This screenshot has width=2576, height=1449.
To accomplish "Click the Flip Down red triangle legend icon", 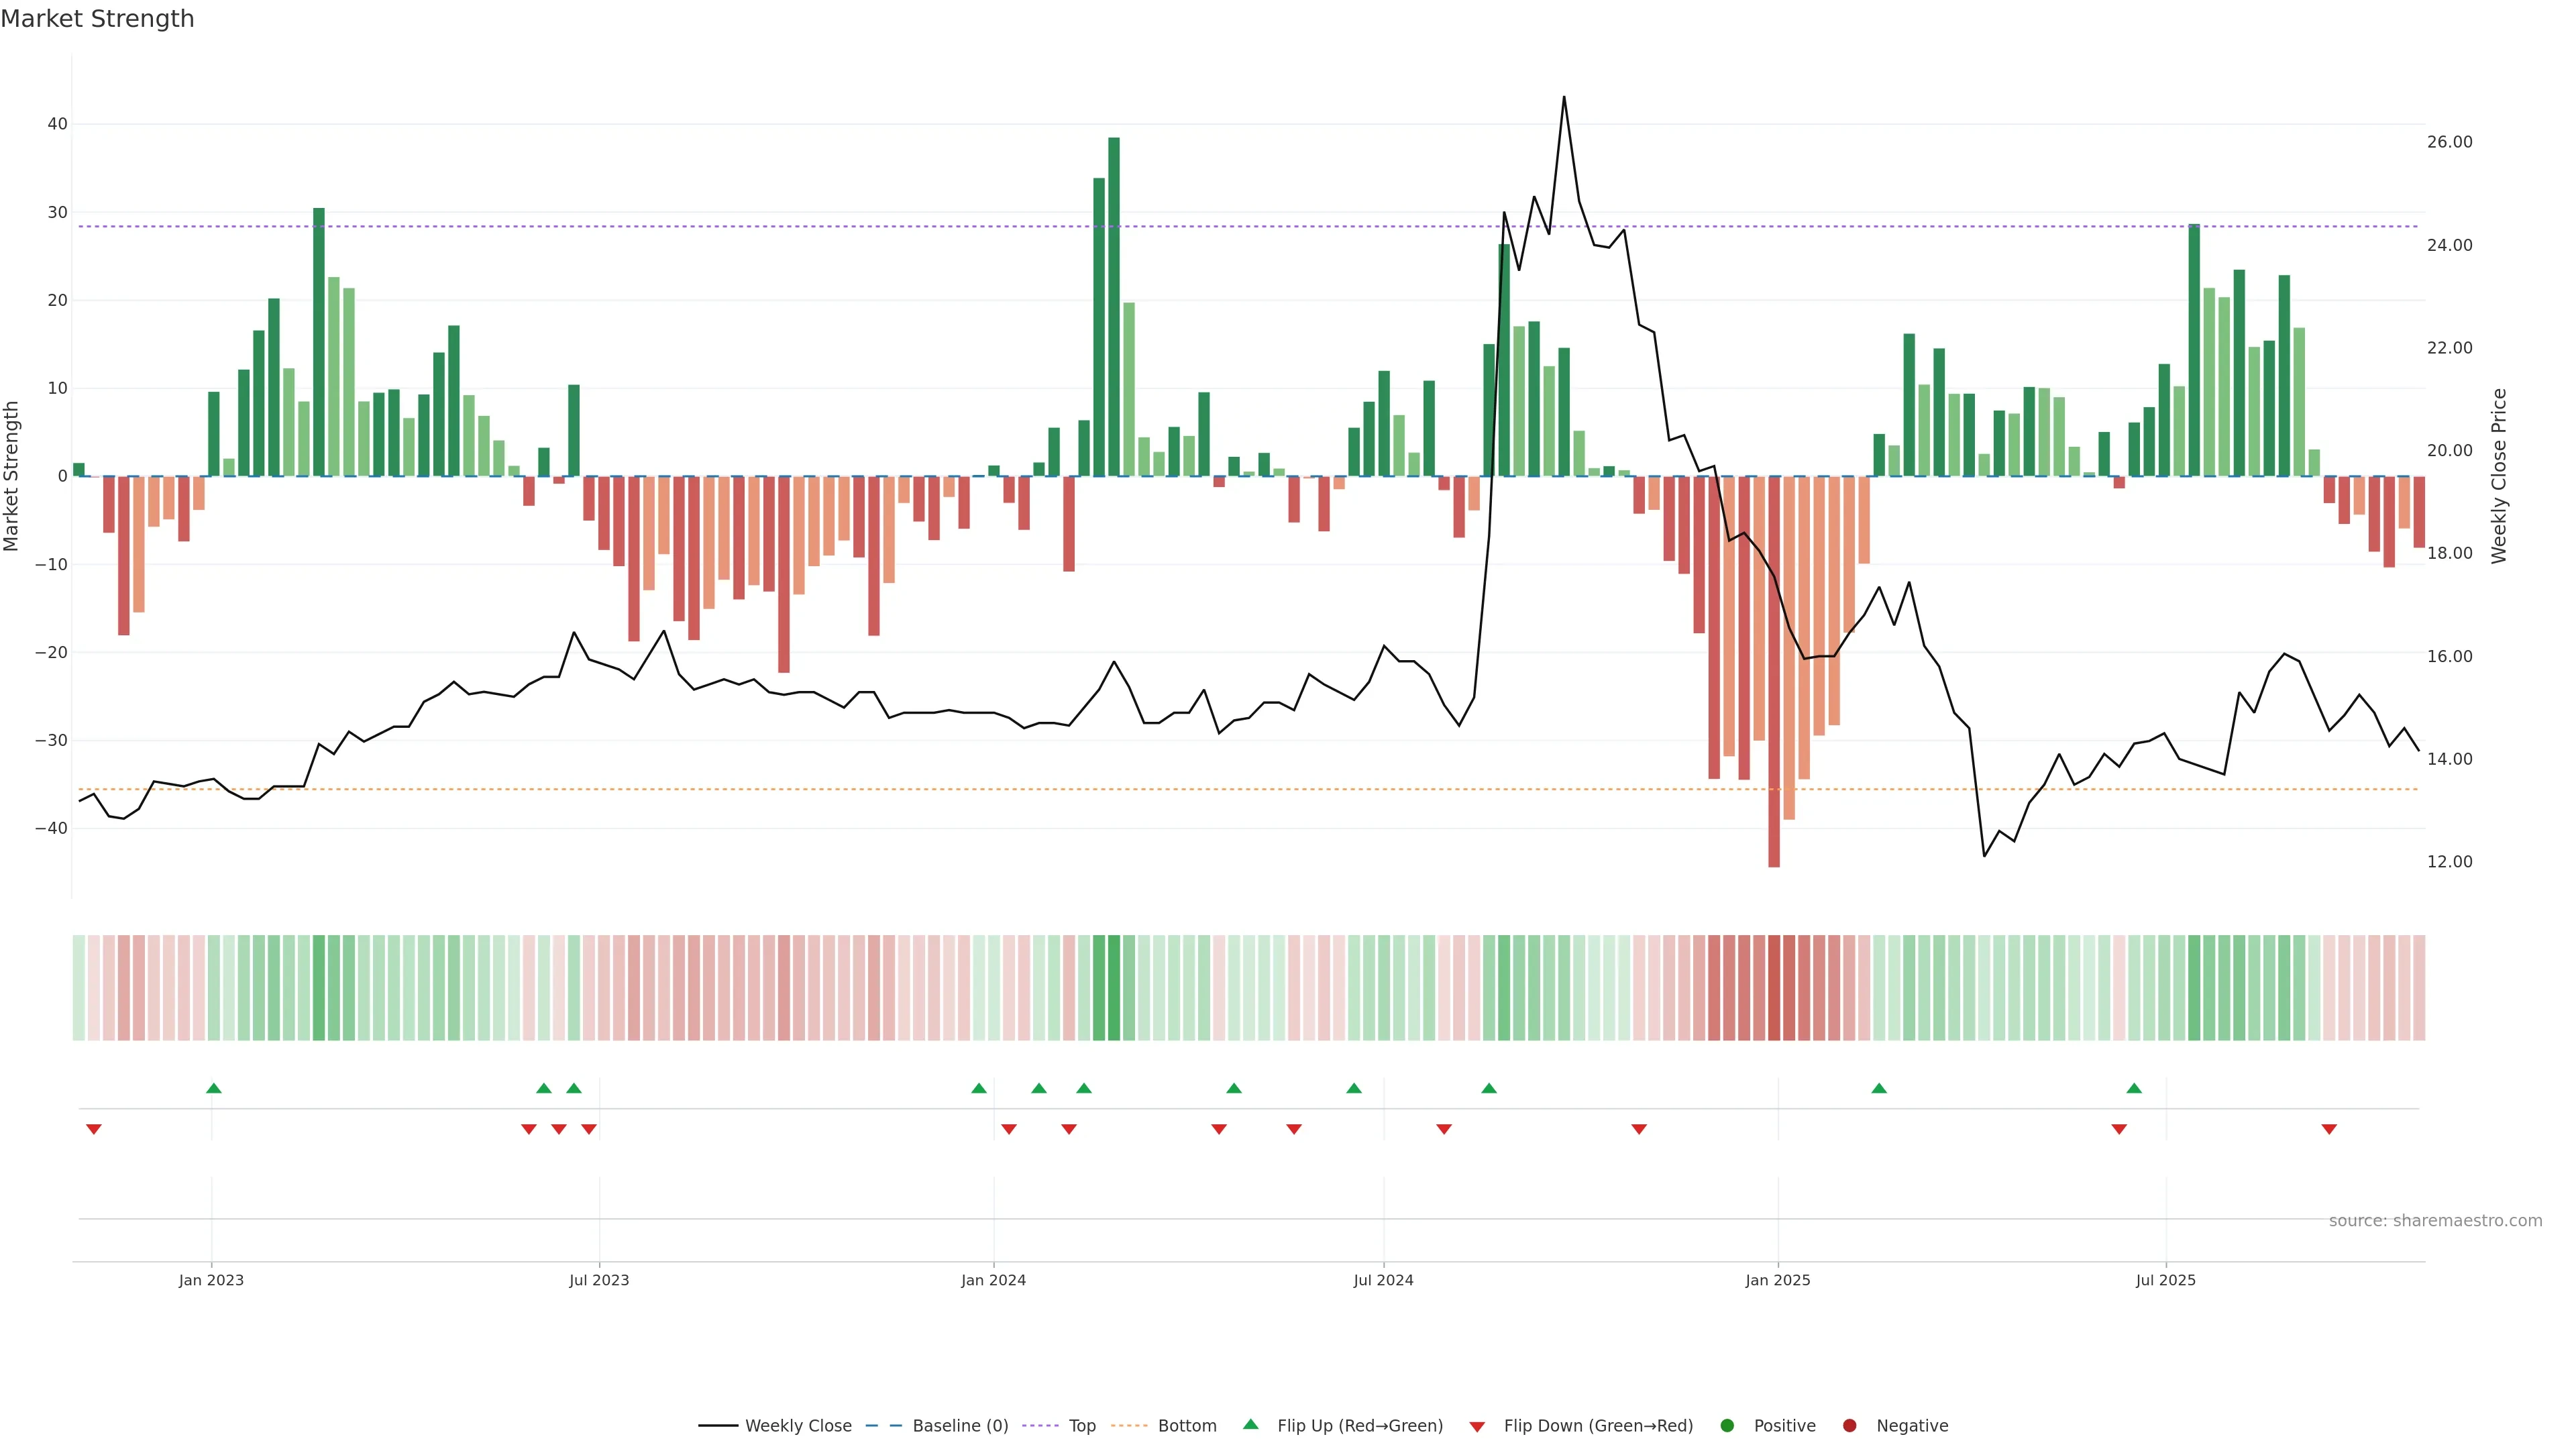I will [1477, 1427].
